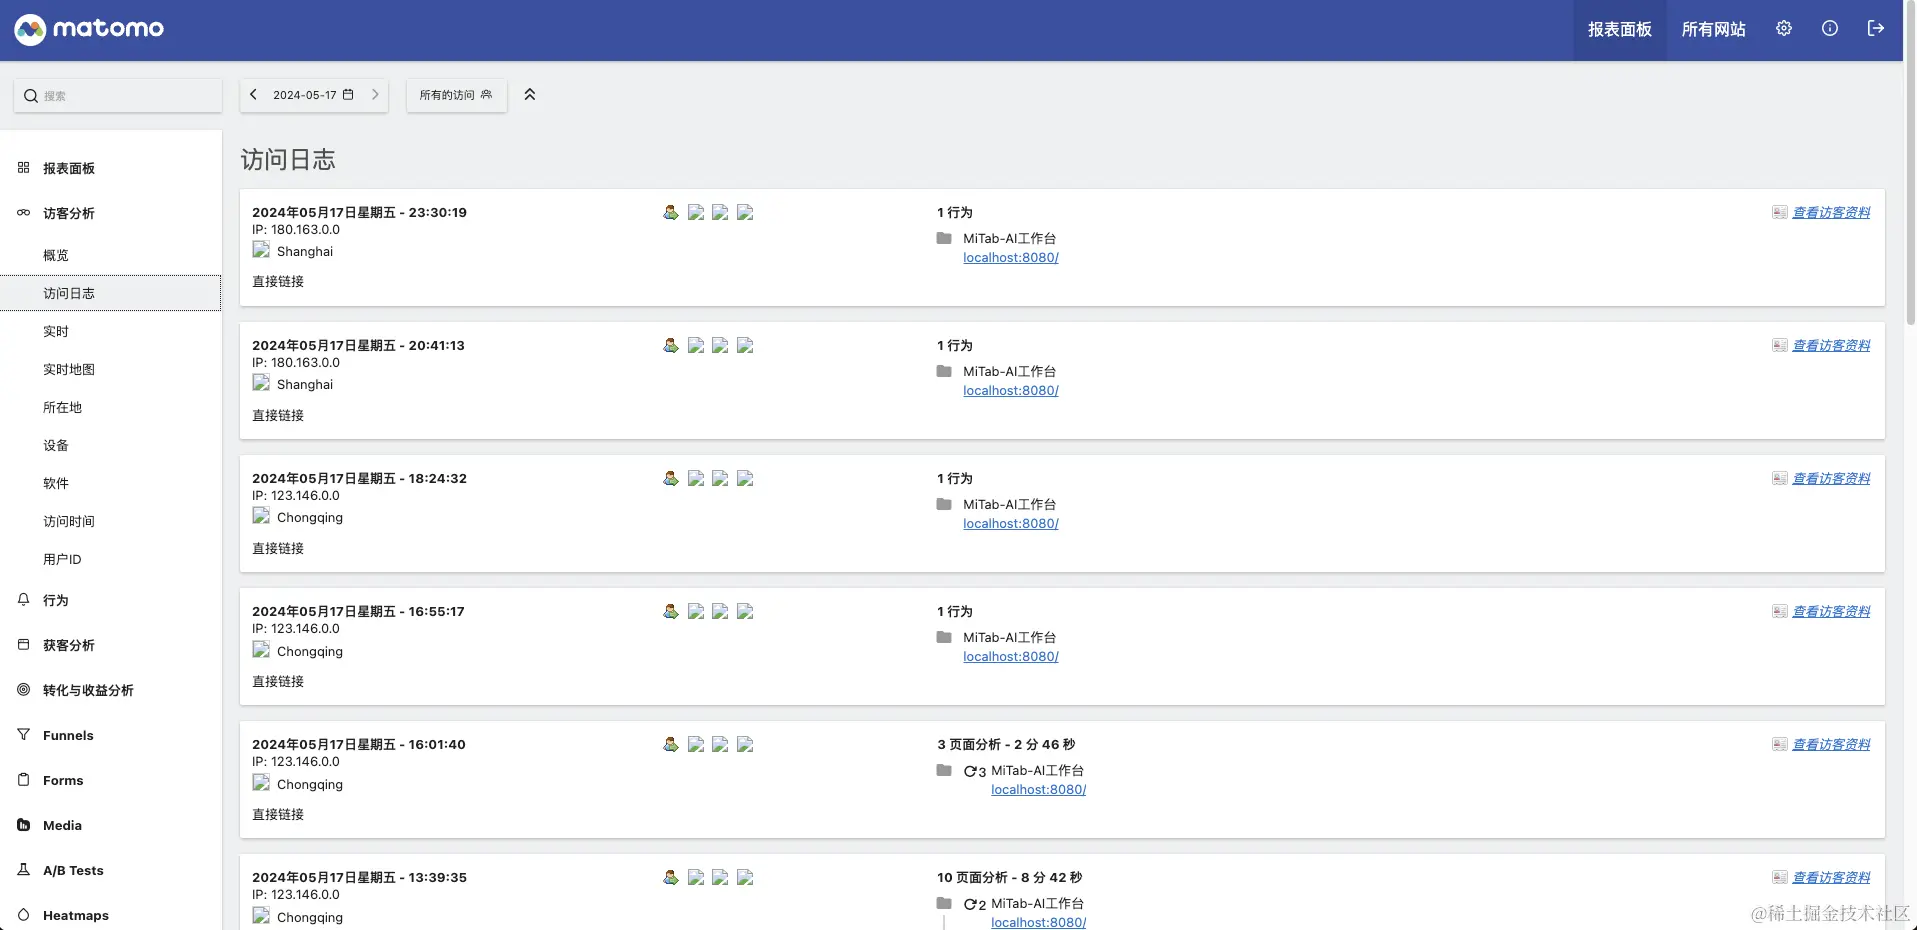Open 查看访客资料 for the 13:39:35 visit
This screenshot has width=1917, height=930.
click(x=1831, y=877)
